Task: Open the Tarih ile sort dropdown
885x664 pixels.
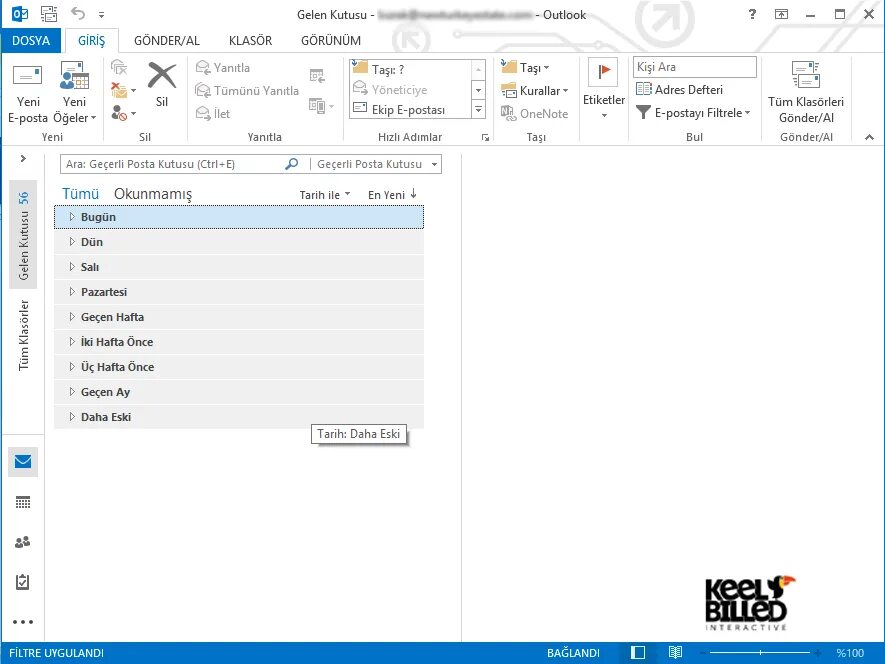Action: click(325, 195)
